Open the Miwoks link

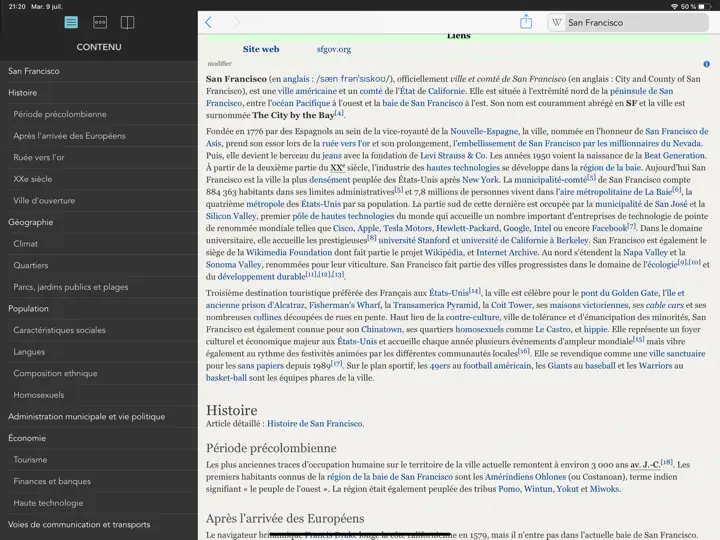pyautogui.click(x=605, y=489)
